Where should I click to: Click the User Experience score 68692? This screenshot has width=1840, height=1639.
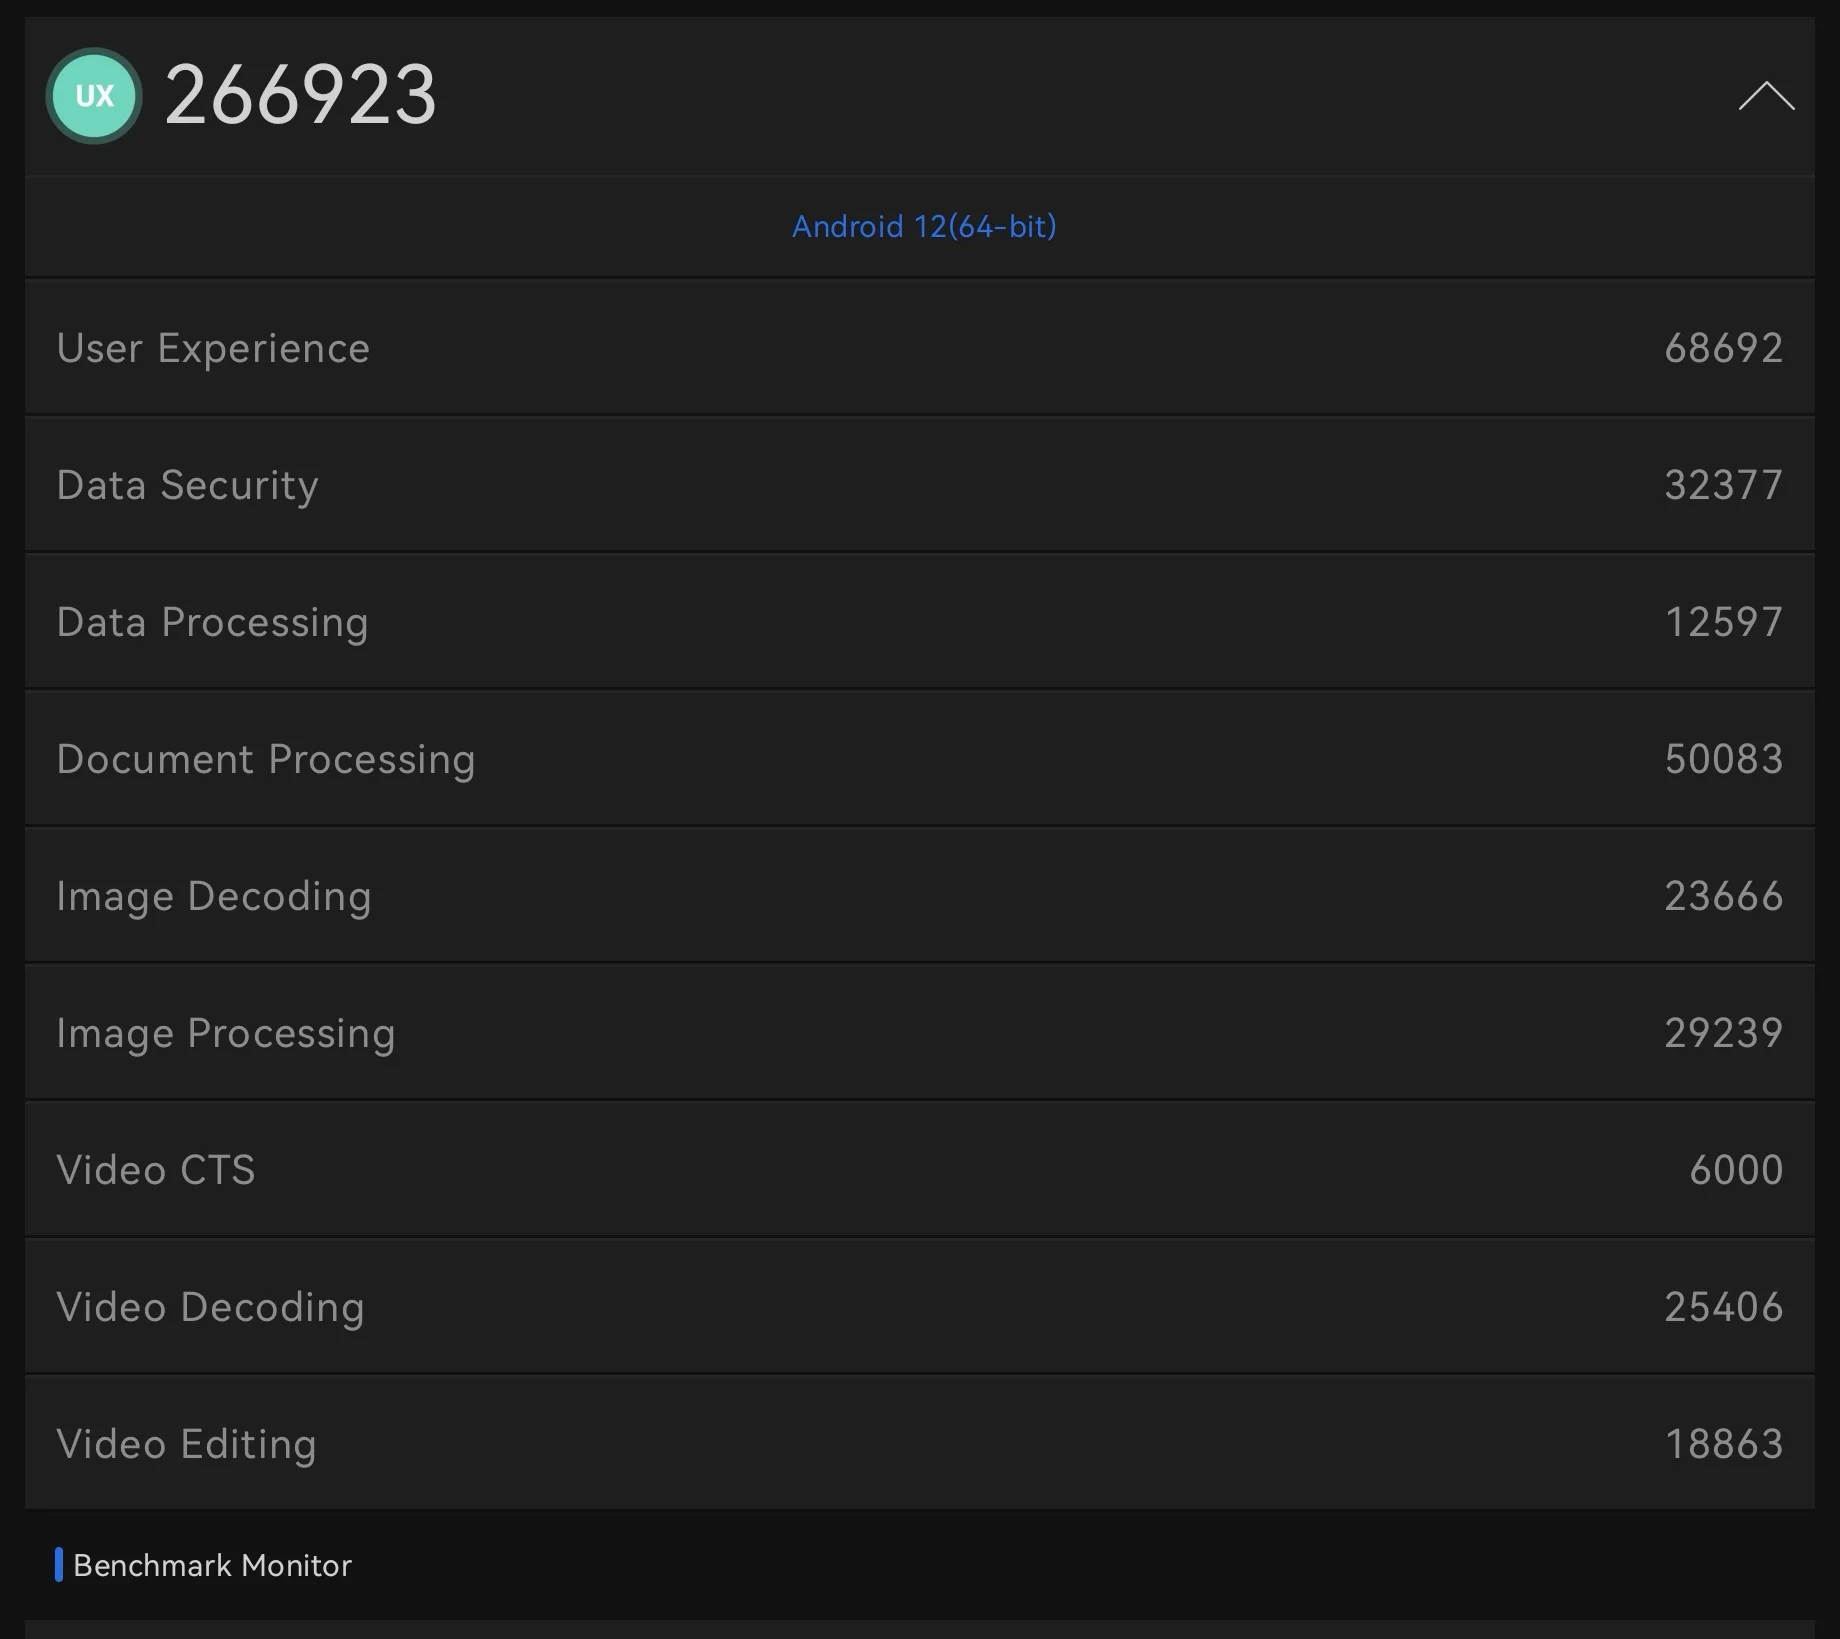click(x=1723, y=348)
